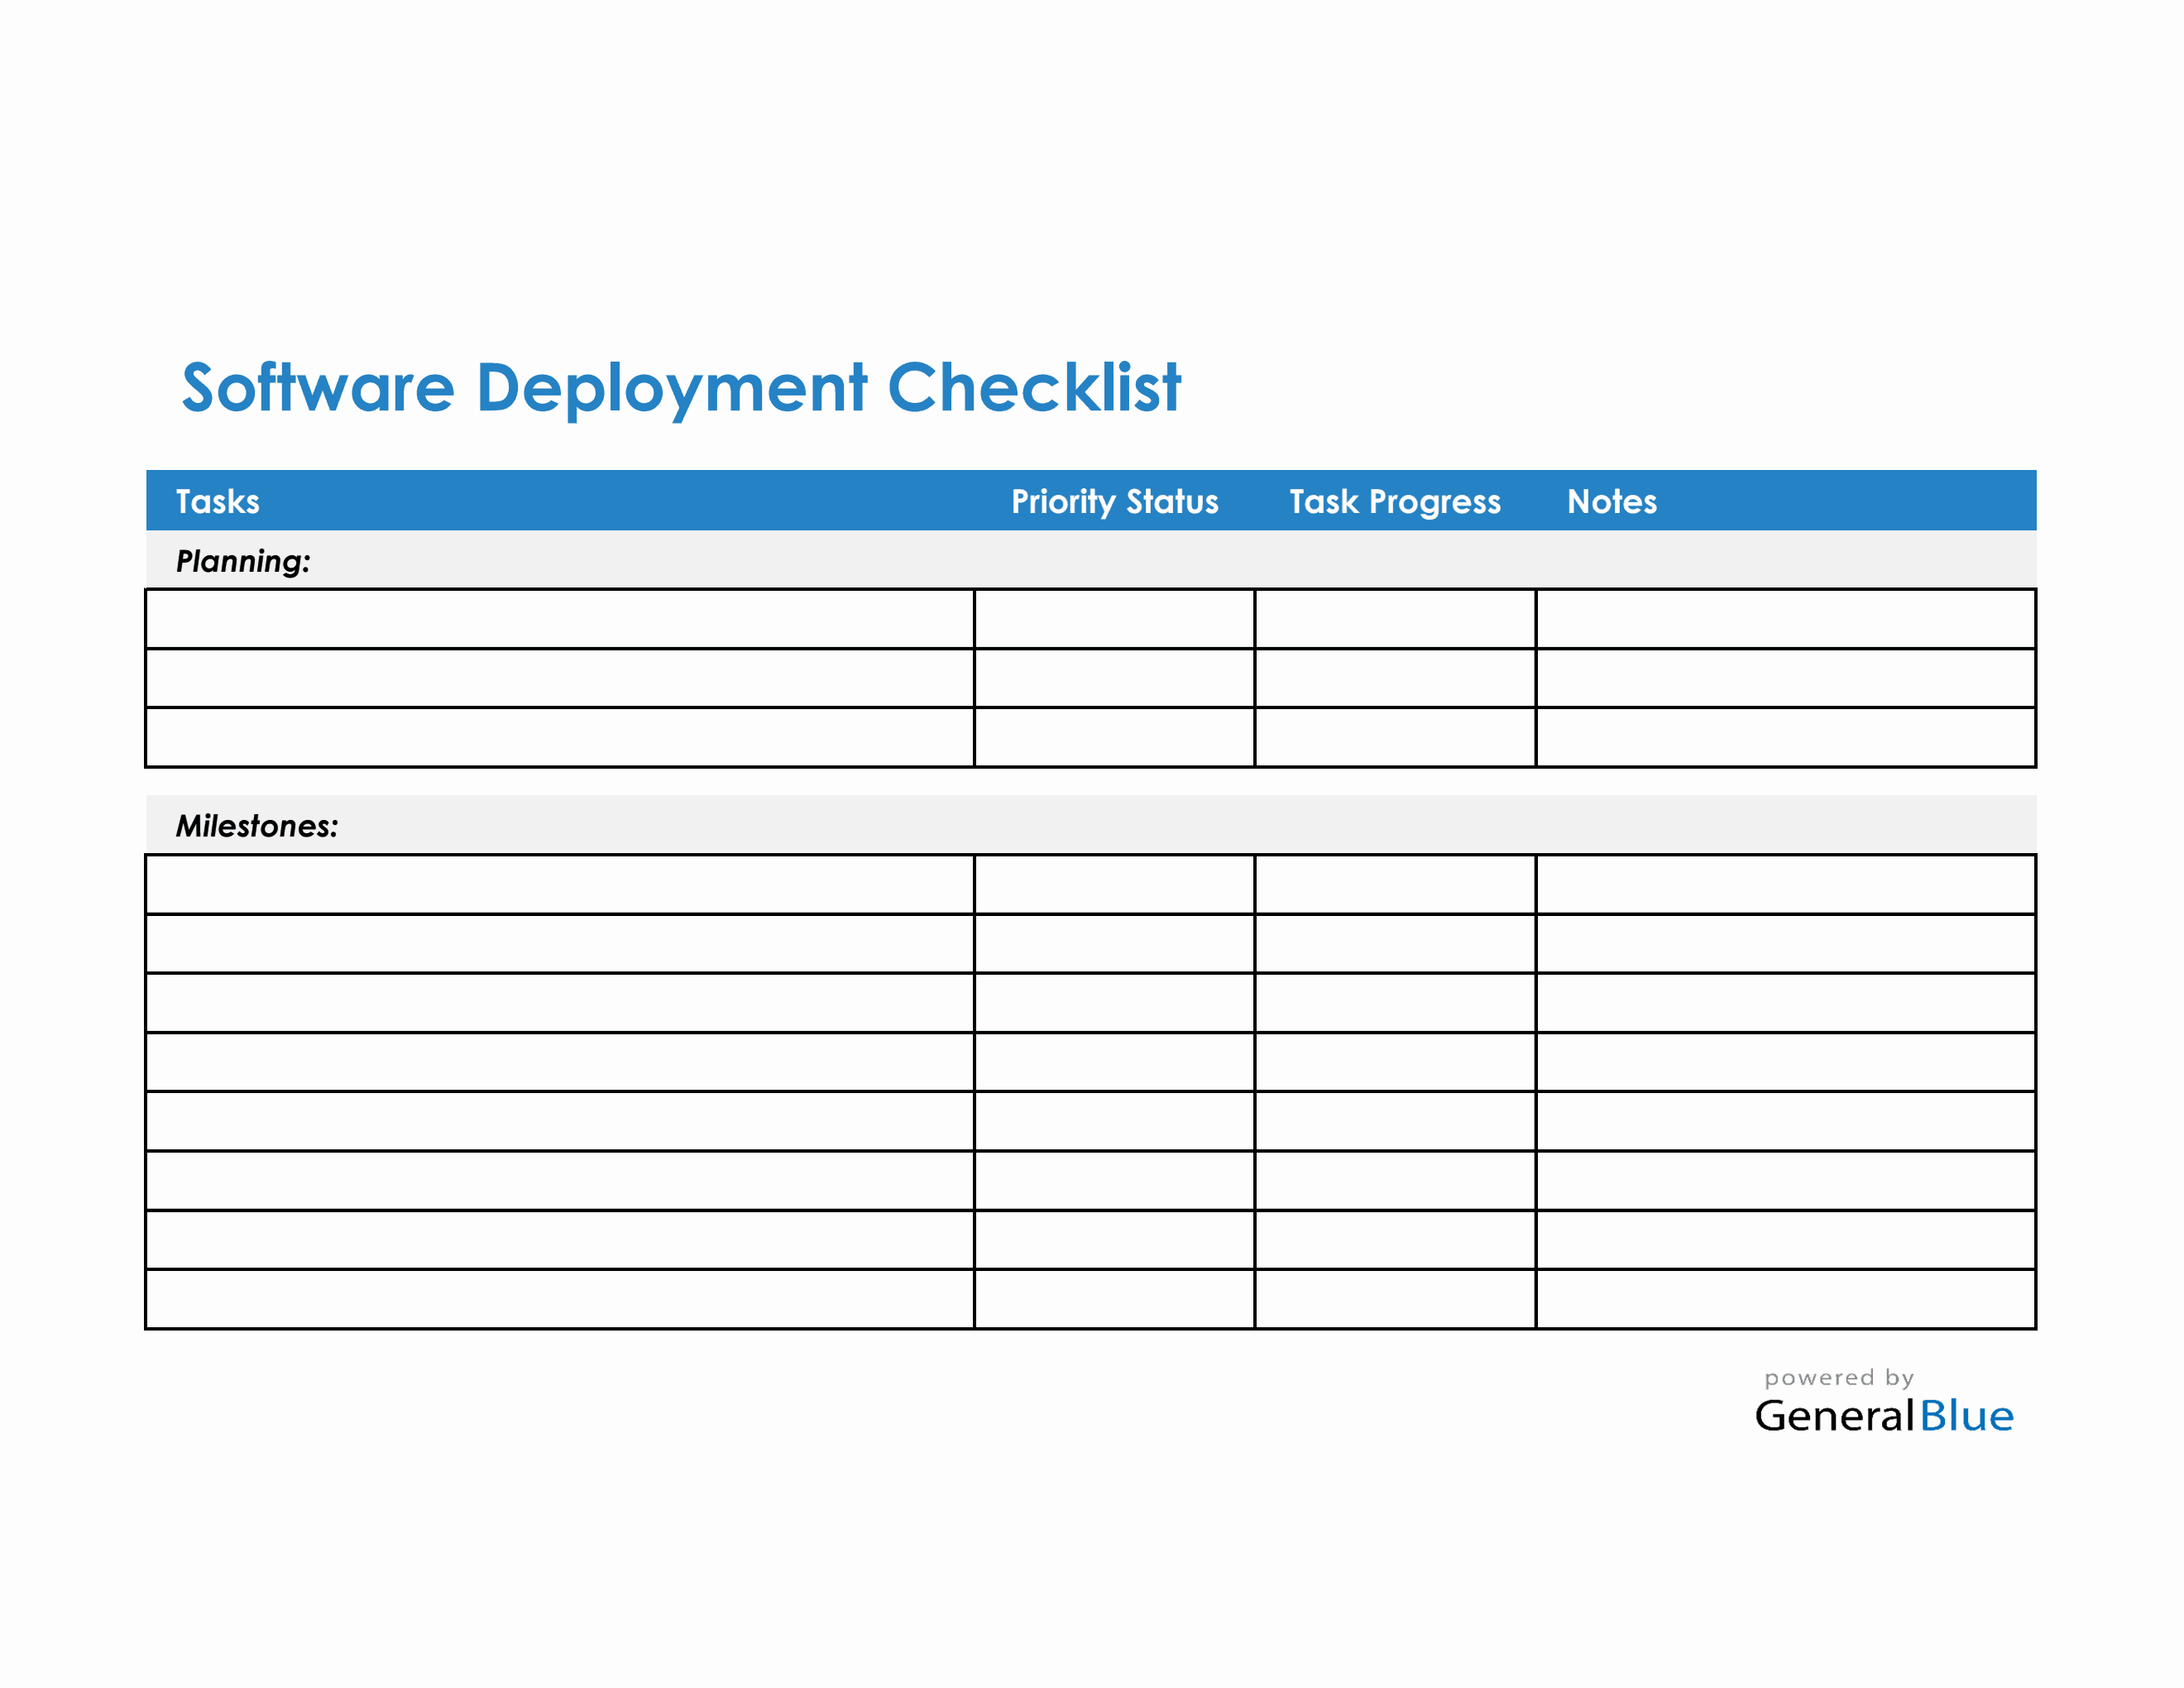The image size is (2184, 1688).
Task: Click the powered by text
Action: pos(1838,1376)
